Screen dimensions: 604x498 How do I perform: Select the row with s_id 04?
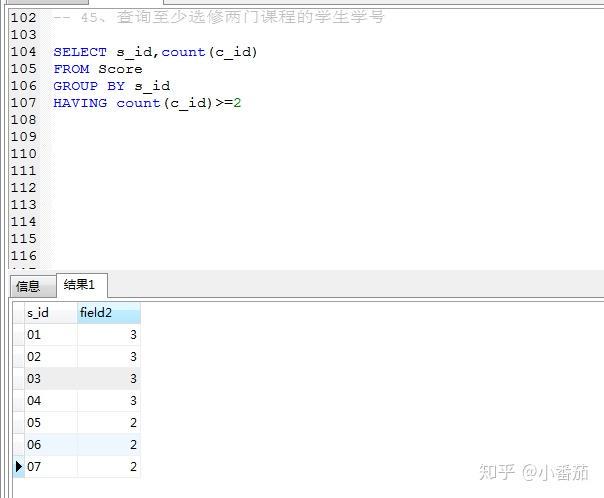[77, 401]
